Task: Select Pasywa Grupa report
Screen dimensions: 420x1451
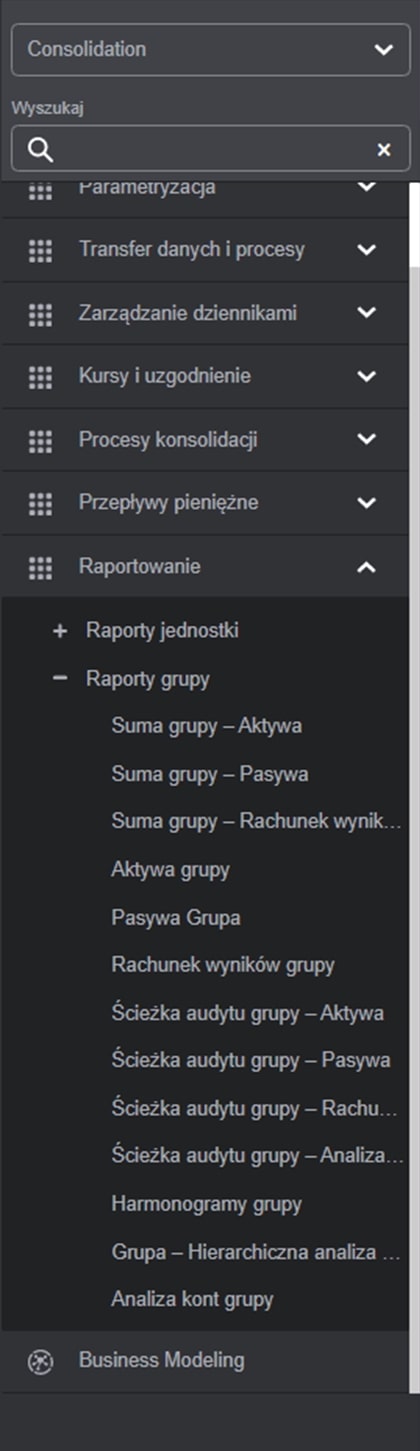Action: click(176, 918)
